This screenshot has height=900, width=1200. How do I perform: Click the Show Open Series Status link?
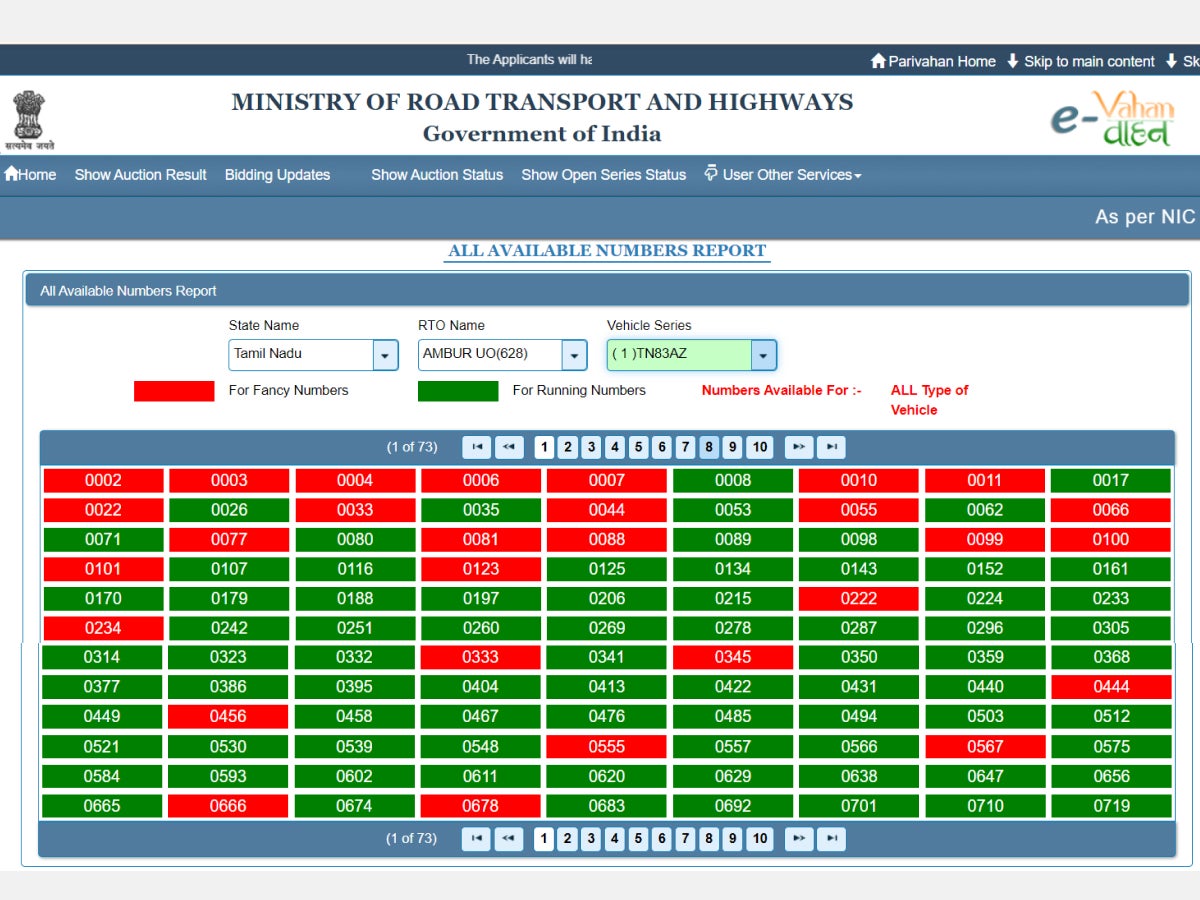604,175
